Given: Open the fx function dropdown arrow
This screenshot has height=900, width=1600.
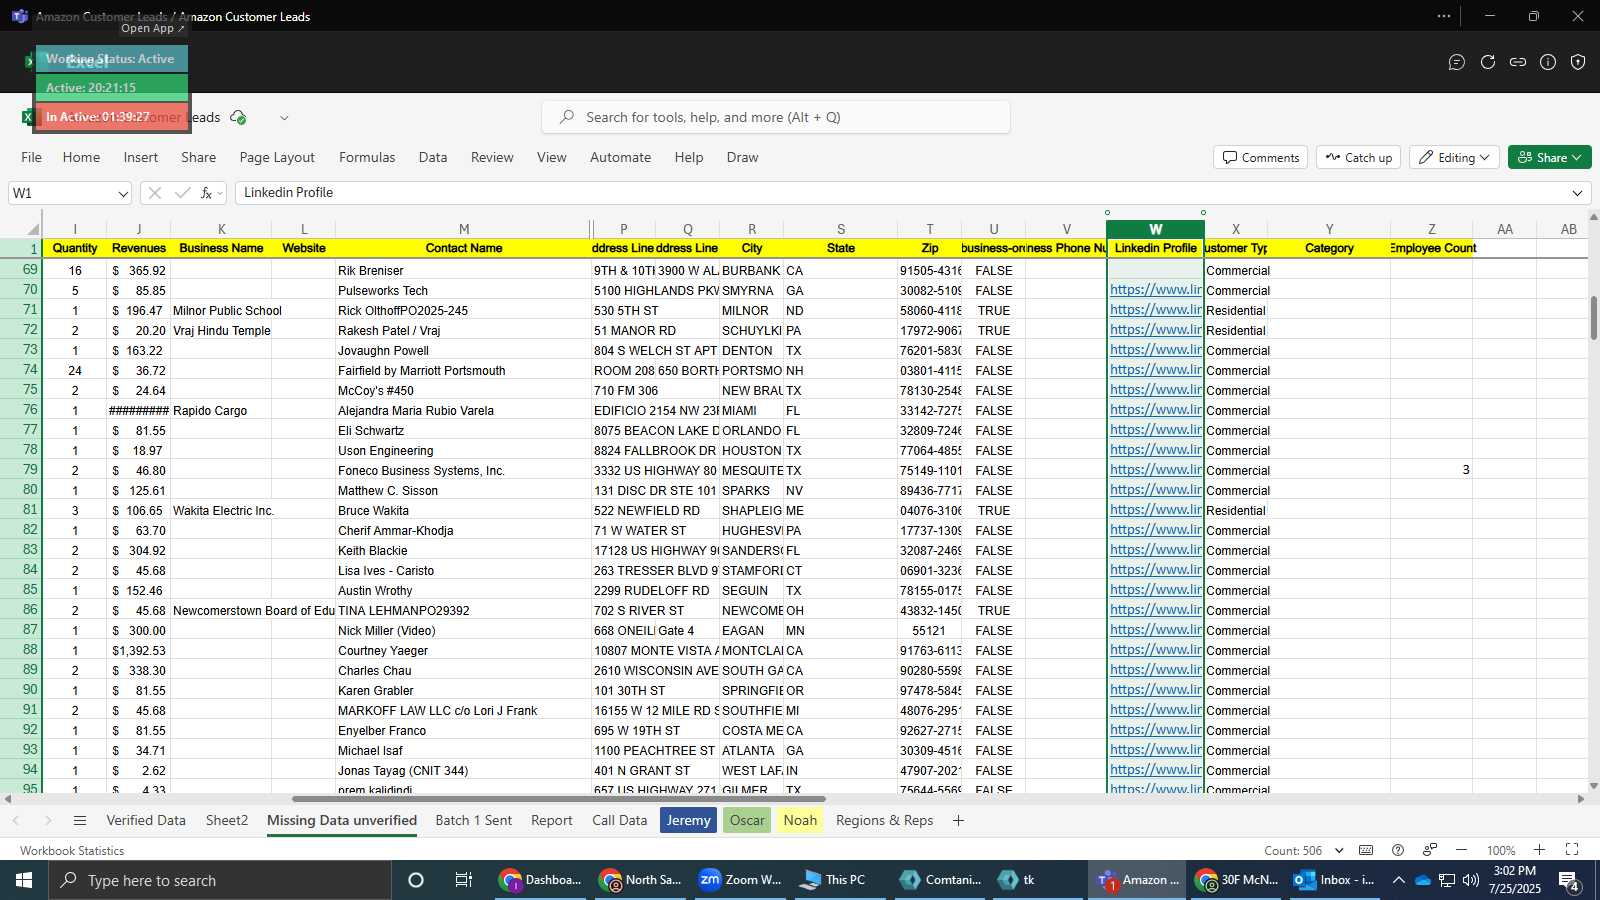Looking at the screenshot, I should coord(220,193).
